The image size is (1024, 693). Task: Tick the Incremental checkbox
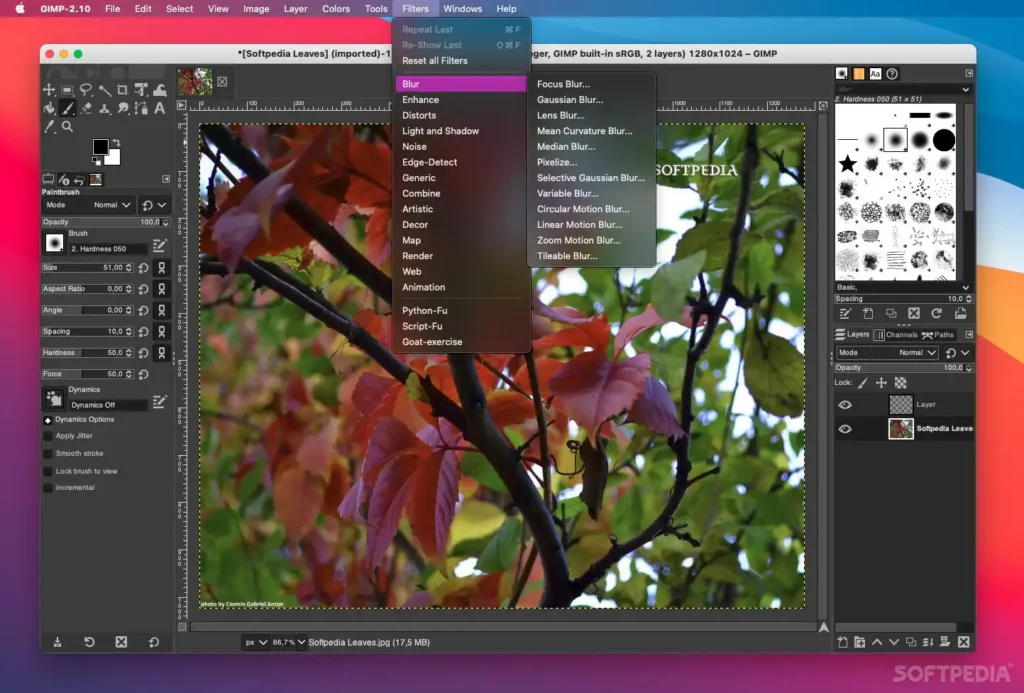click(x=48, y=488)
